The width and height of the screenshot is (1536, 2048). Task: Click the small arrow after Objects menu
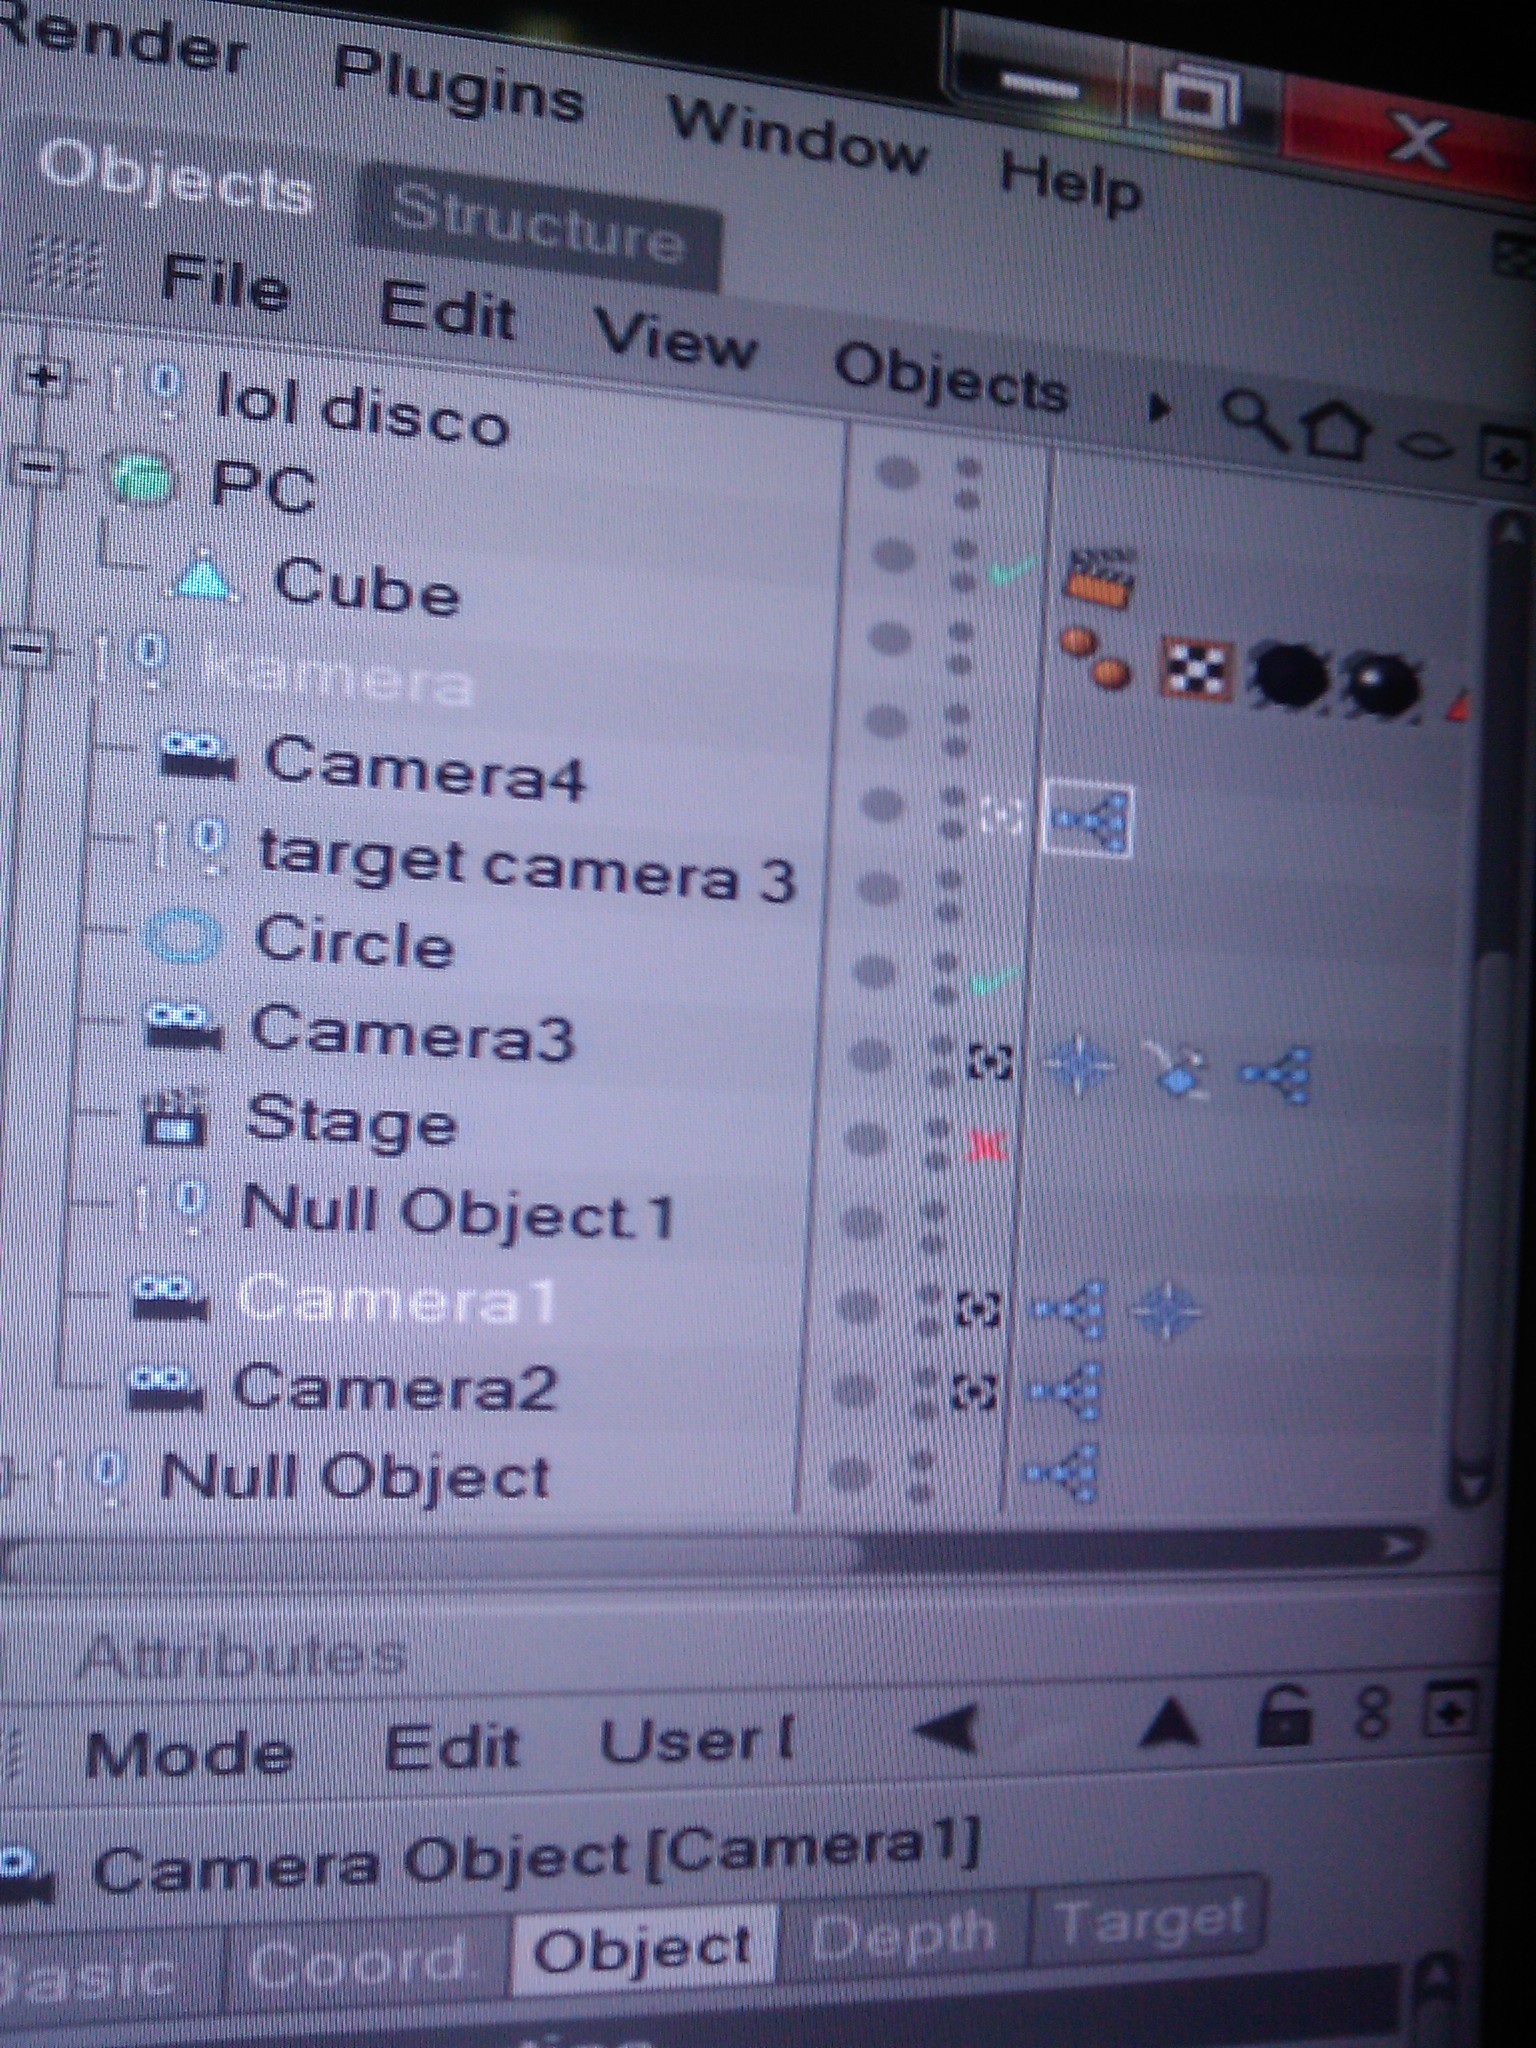[x=1159, y=407]
